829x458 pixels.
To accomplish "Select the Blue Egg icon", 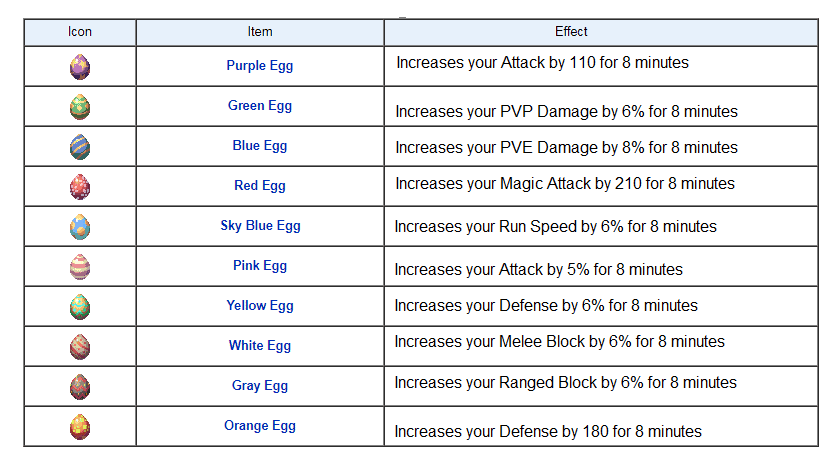I will click(80, 146).
